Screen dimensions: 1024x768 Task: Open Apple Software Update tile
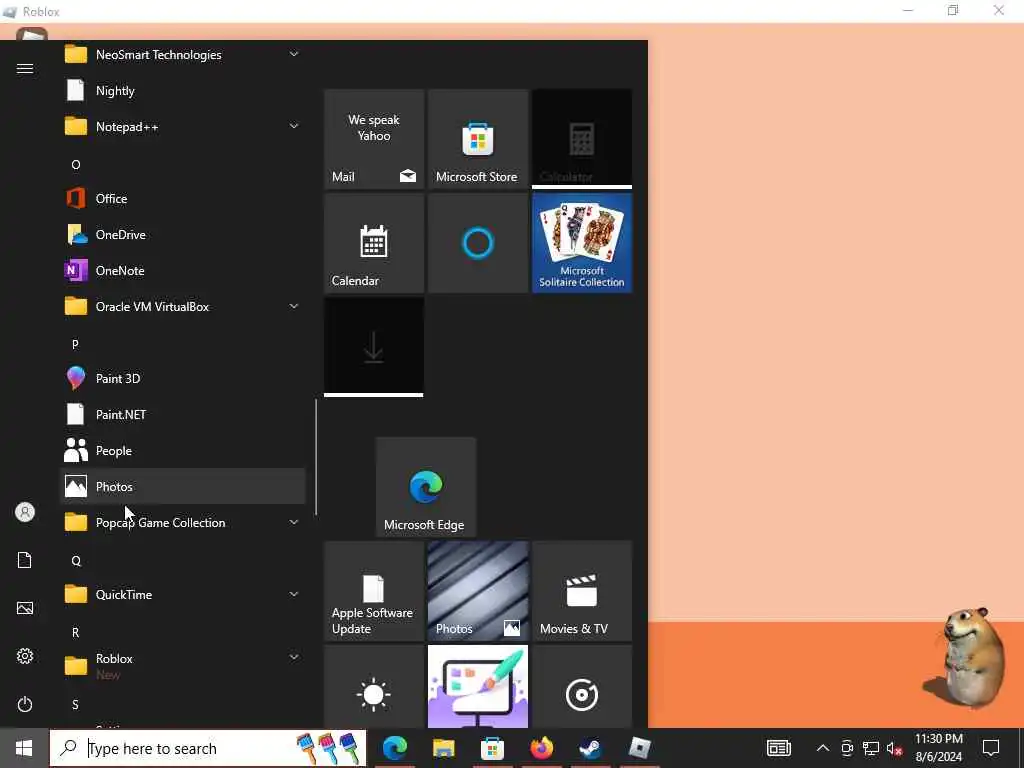pyautogui.click(x=374, y=591)
